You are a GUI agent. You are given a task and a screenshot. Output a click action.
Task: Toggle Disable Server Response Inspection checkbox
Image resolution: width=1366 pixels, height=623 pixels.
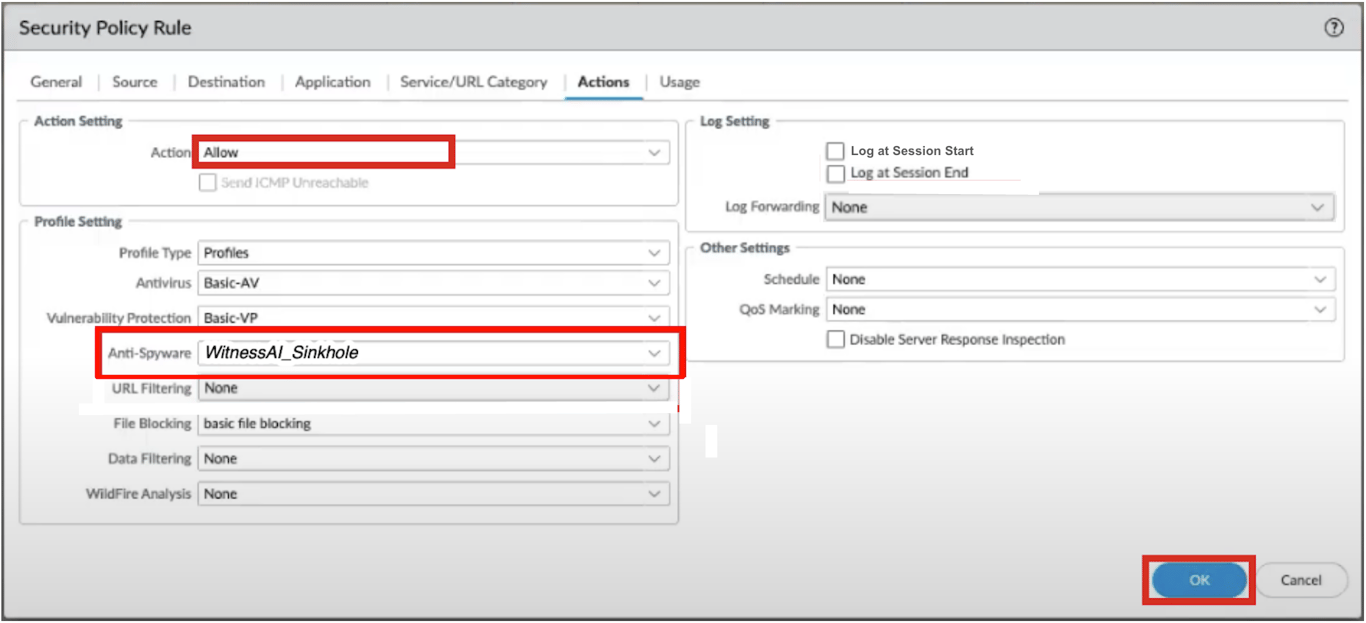click(835, 340)
